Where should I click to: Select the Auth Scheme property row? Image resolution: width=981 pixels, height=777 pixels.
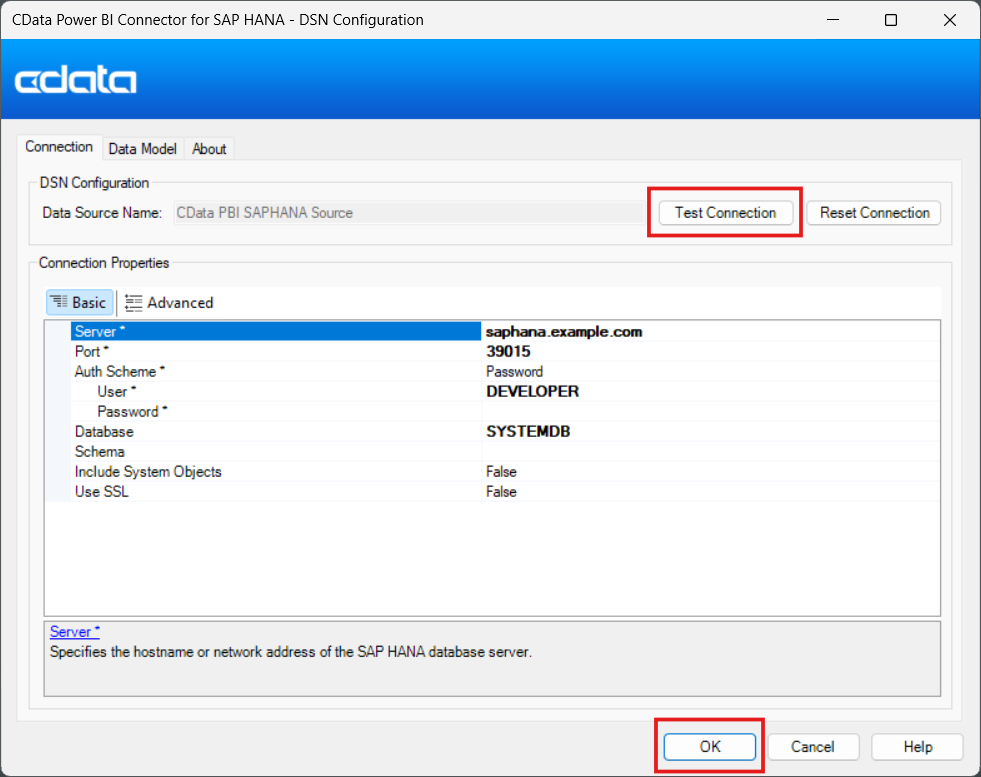[x=276, y=372]
